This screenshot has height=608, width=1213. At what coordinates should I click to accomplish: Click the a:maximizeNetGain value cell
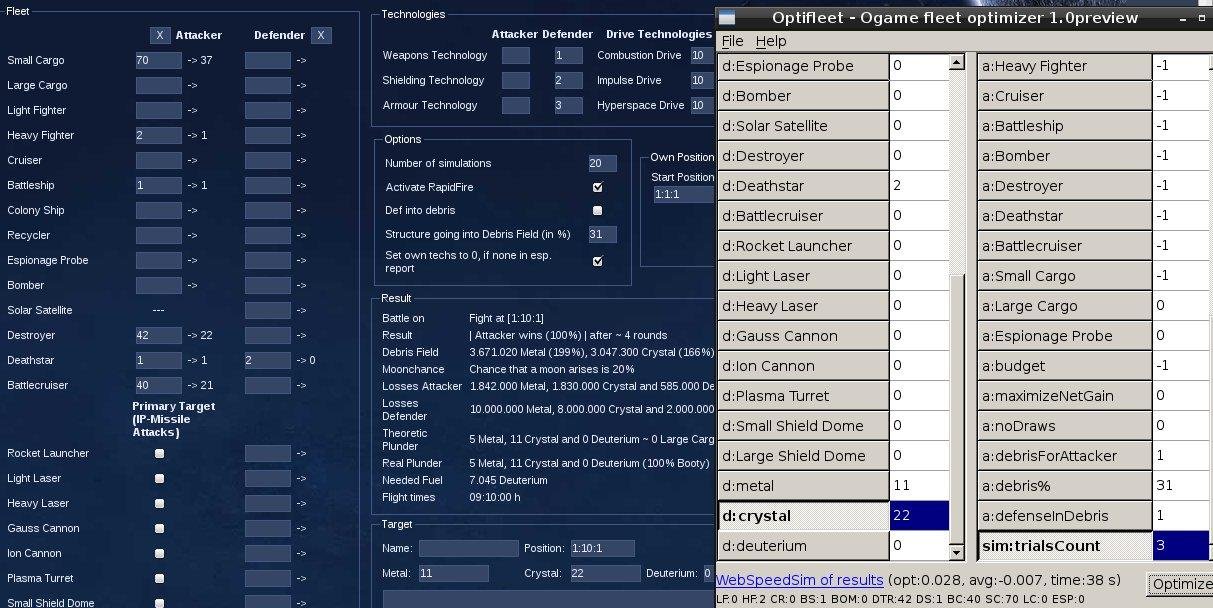point(1182,396)
